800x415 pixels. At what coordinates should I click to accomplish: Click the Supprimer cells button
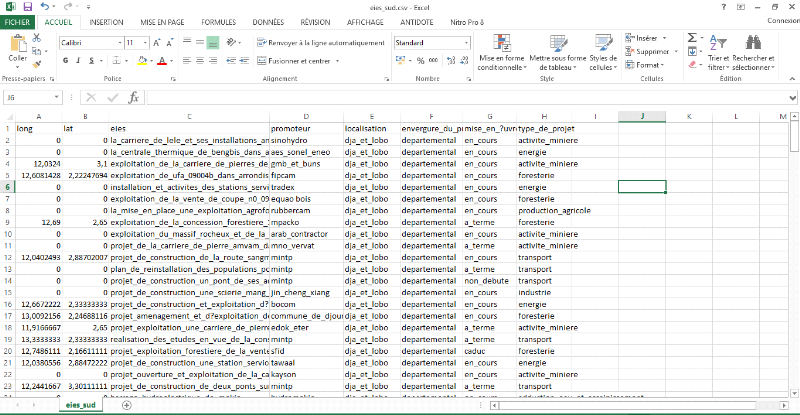(x=652, y=51)
